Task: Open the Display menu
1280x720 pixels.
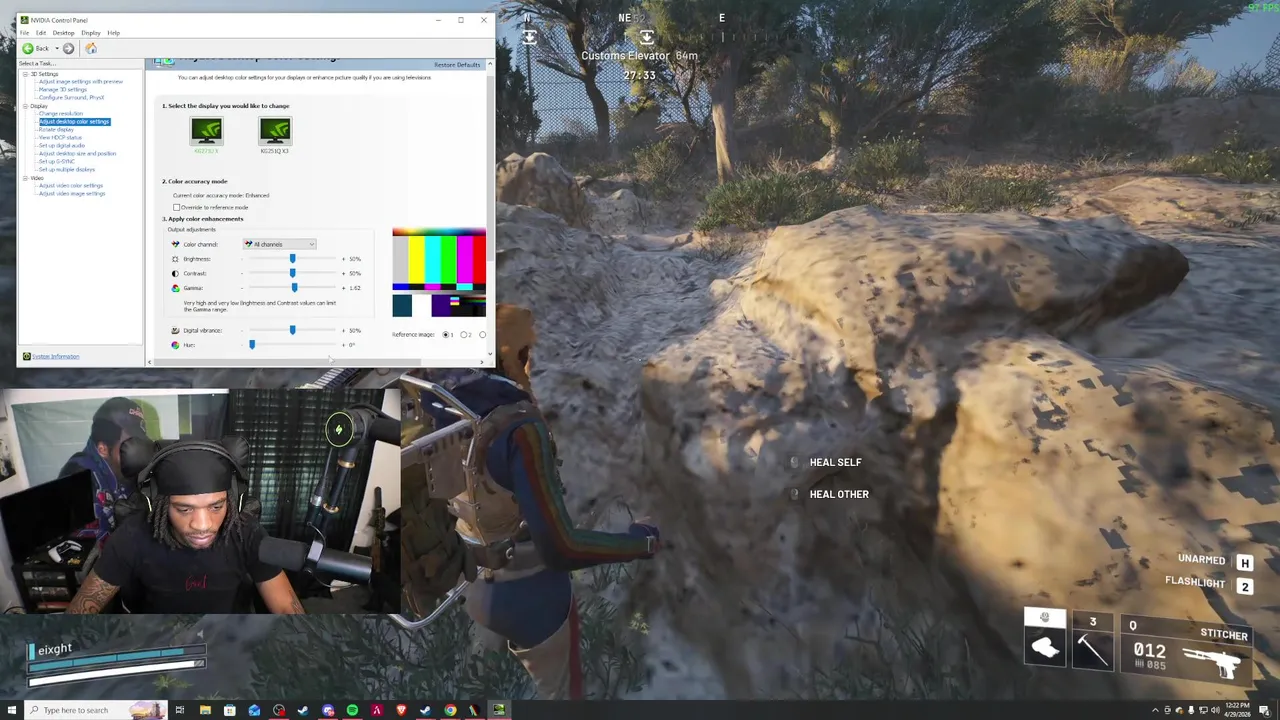Action: 91,33
